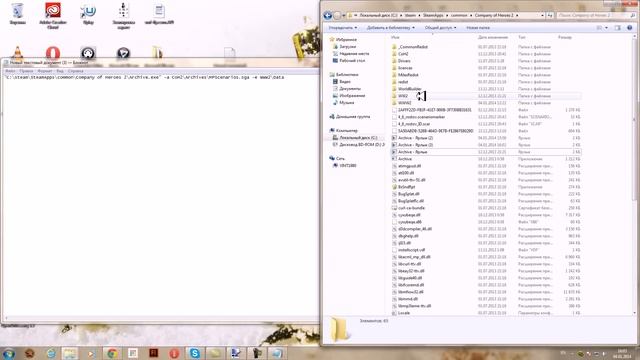Select the CoH2 folder
The height and width of the screenshot is (360, 640).
pos(403,54)
